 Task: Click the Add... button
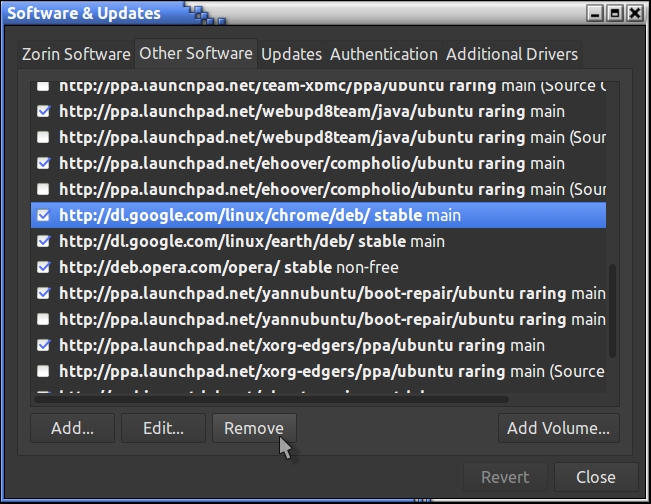pos(72,428)
